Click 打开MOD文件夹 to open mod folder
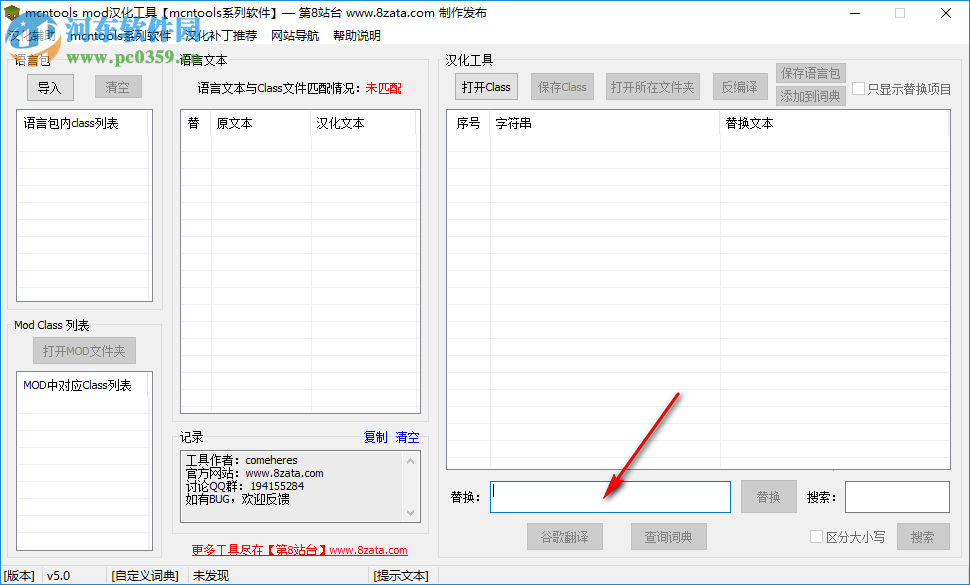Screen dimensions: 970x585 (83, 349)
